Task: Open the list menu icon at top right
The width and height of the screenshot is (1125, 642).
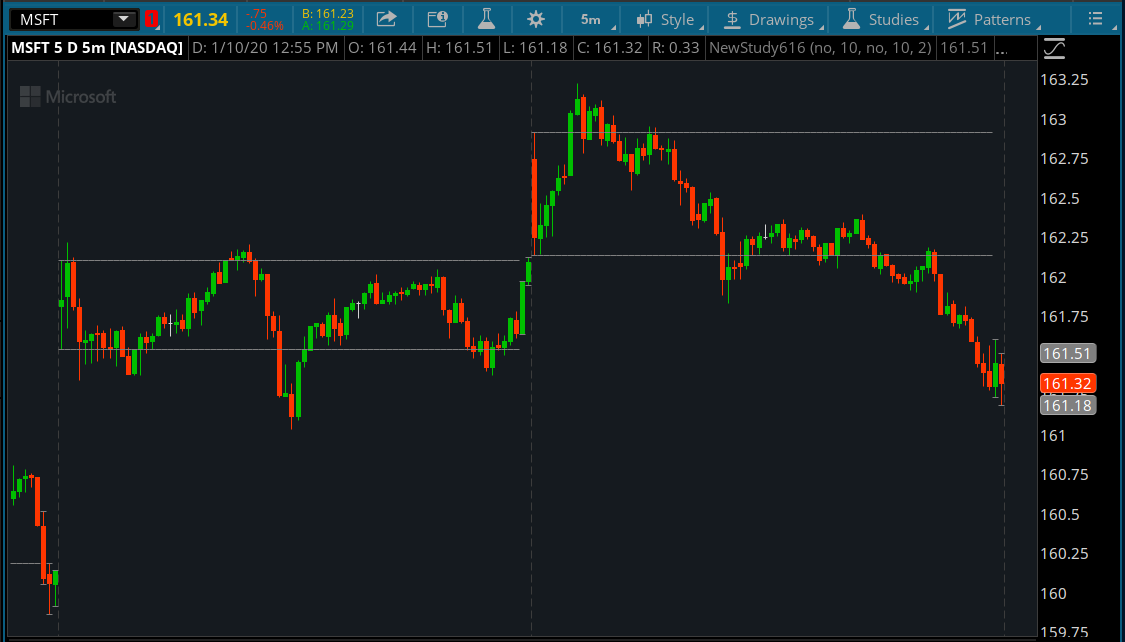Action: click(x=1096, y=19)
